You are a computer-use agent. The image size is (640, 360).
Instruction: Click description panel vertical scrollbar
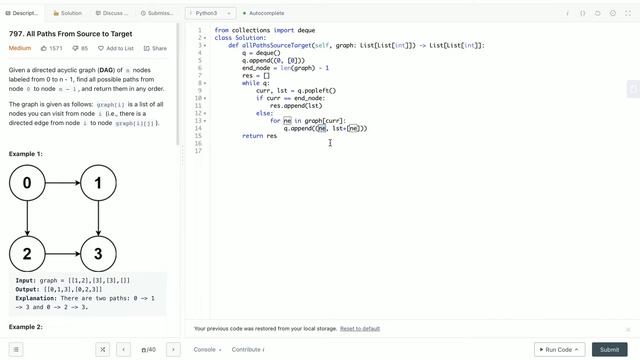pyautogui.click(x=178, y=84)
